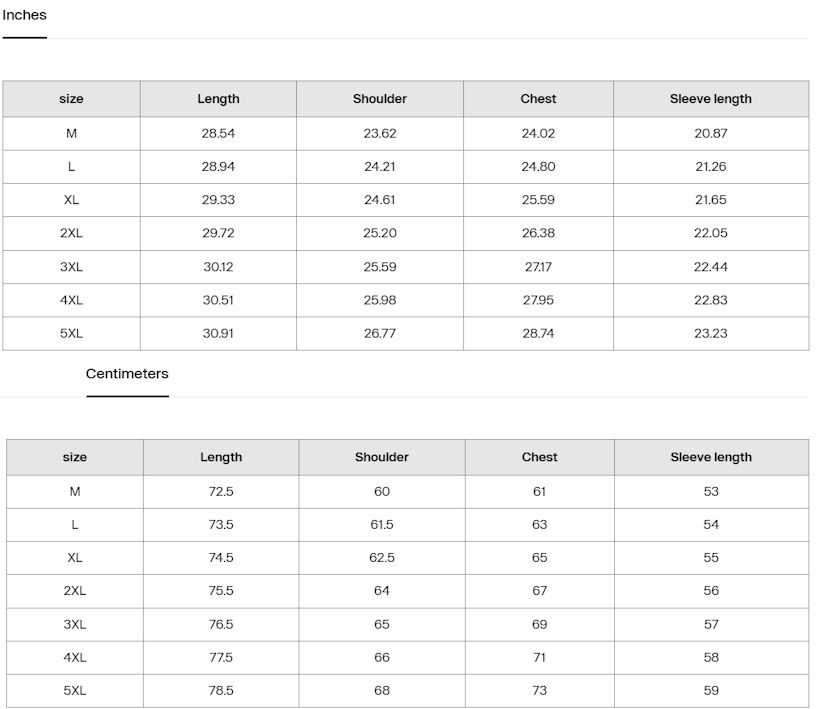
Task: Click the 28.54 length cell
Action: pyautogui.click(x=218, y=133)
